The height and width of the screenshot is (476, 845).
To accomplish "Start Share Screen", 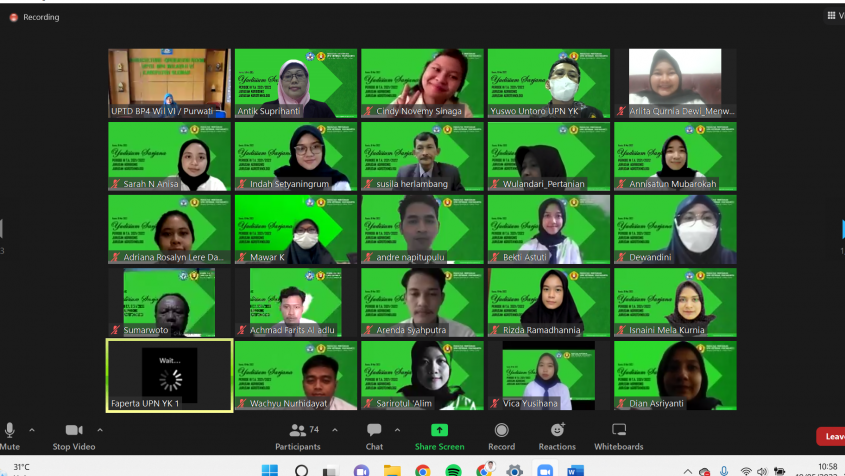I will (x=439, y=436).
